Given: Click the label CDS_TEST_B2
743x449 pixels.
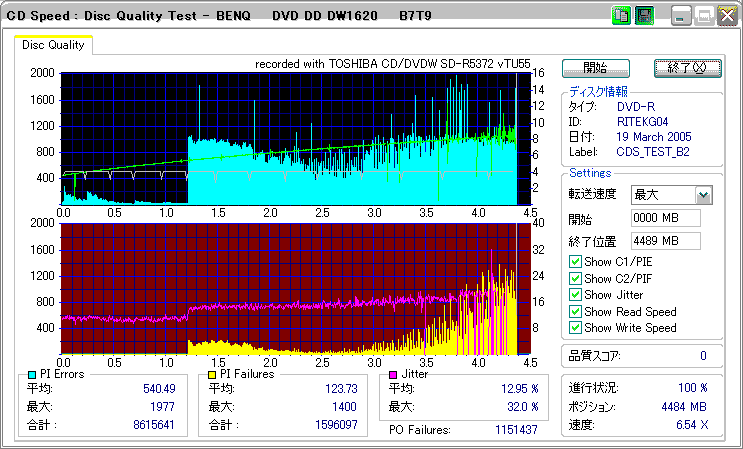Looking at the screenshot, I should pyautogui.click(x=653, y=153).
